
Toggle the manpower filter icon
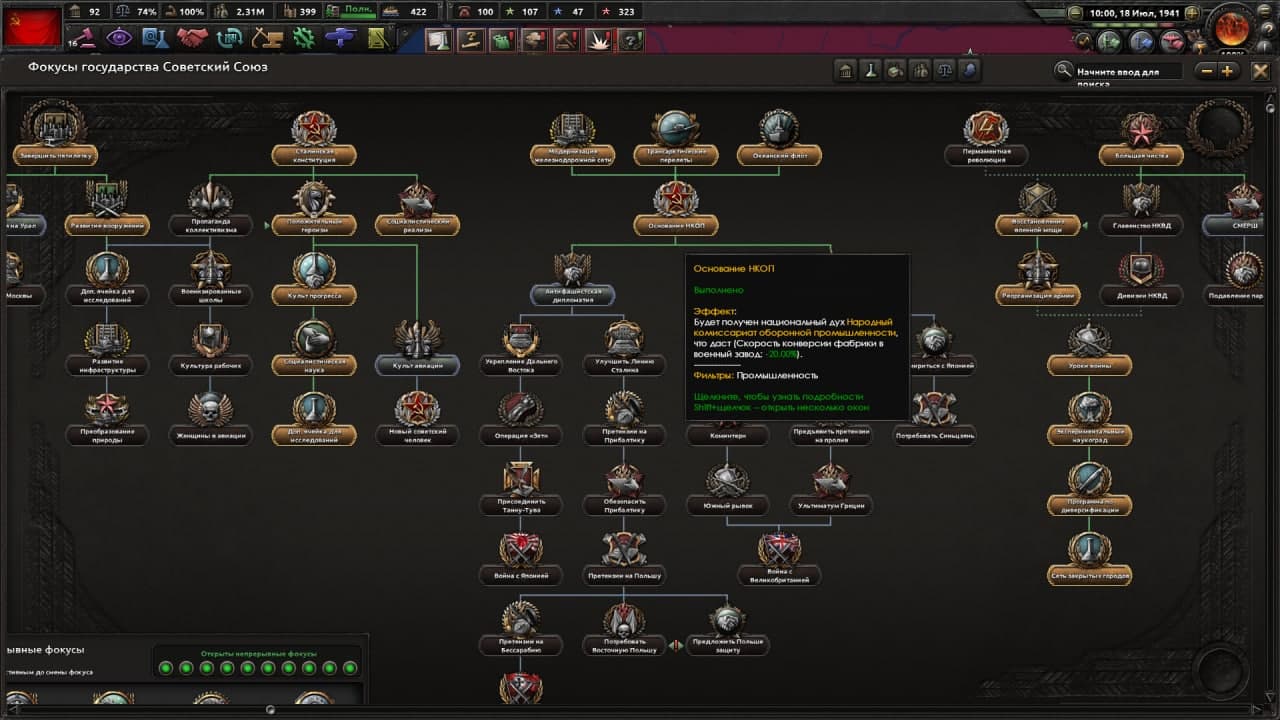920,71
